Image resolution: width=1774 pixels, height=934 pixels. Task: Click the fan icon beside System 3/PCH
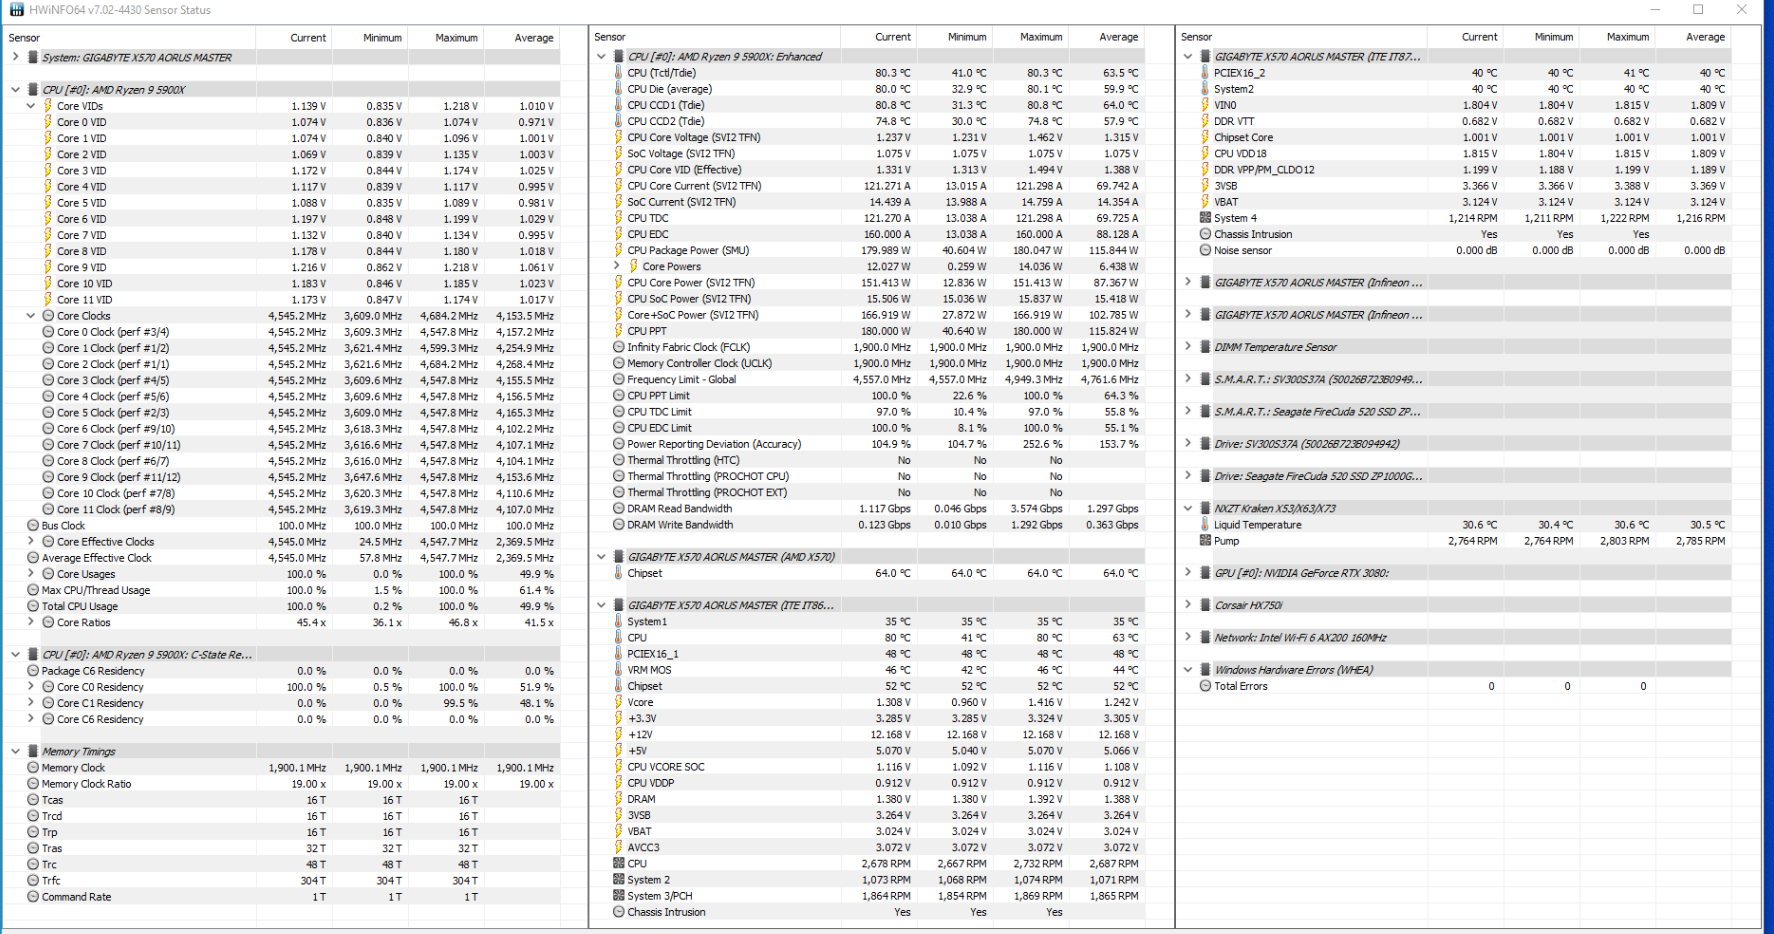(x=618, y=896)
